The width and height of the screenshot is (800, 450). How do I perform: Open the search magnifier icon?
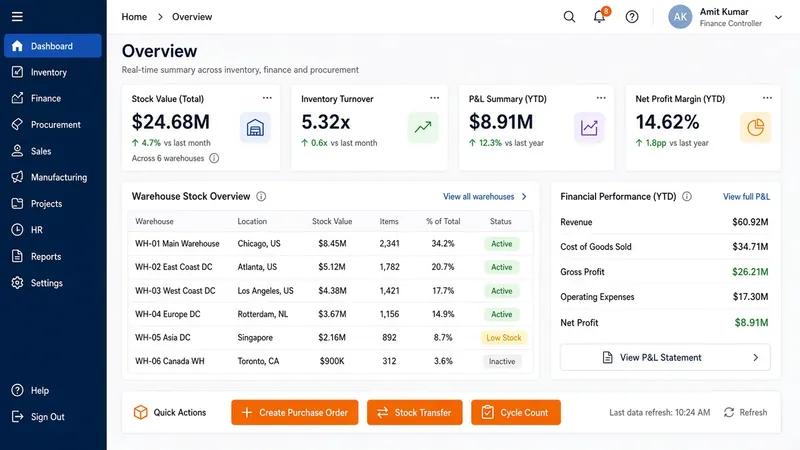569,17
